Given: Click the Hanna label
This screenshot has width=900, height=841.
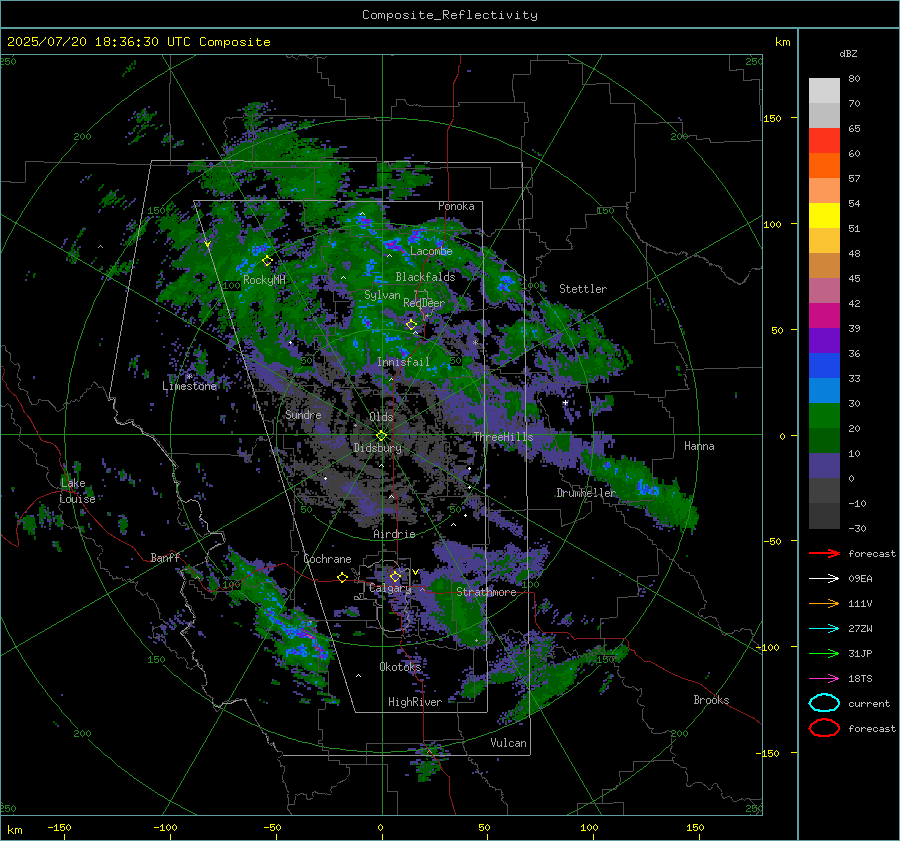Looking at the screenshot, I should click(x=699, y=446).
